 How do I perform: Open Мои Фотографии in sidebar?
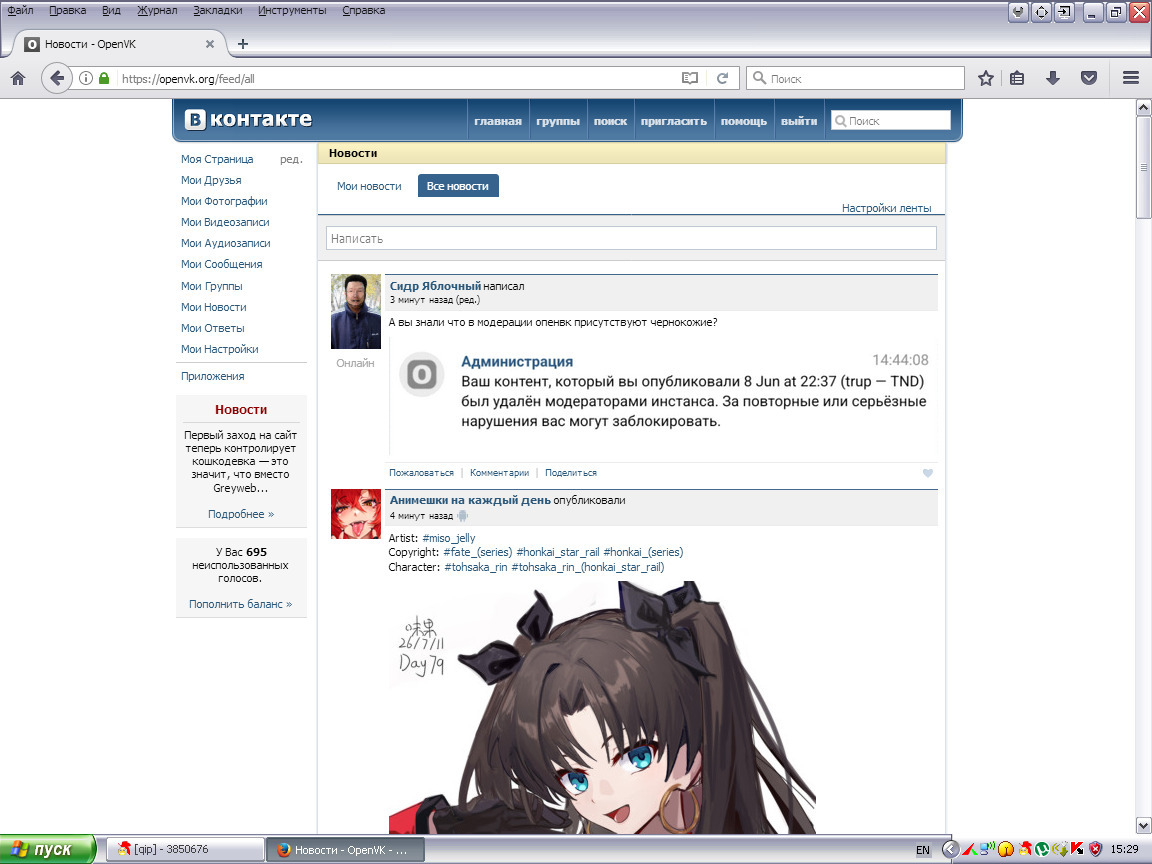click(x=224, y=201)
